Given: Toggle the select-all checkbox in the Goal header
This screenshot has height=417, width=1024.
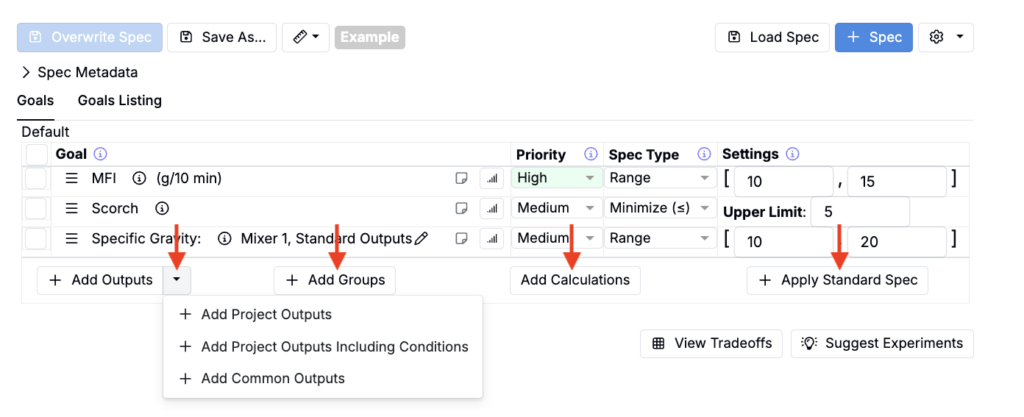Looking at the screenshot, I should [36, 155].
